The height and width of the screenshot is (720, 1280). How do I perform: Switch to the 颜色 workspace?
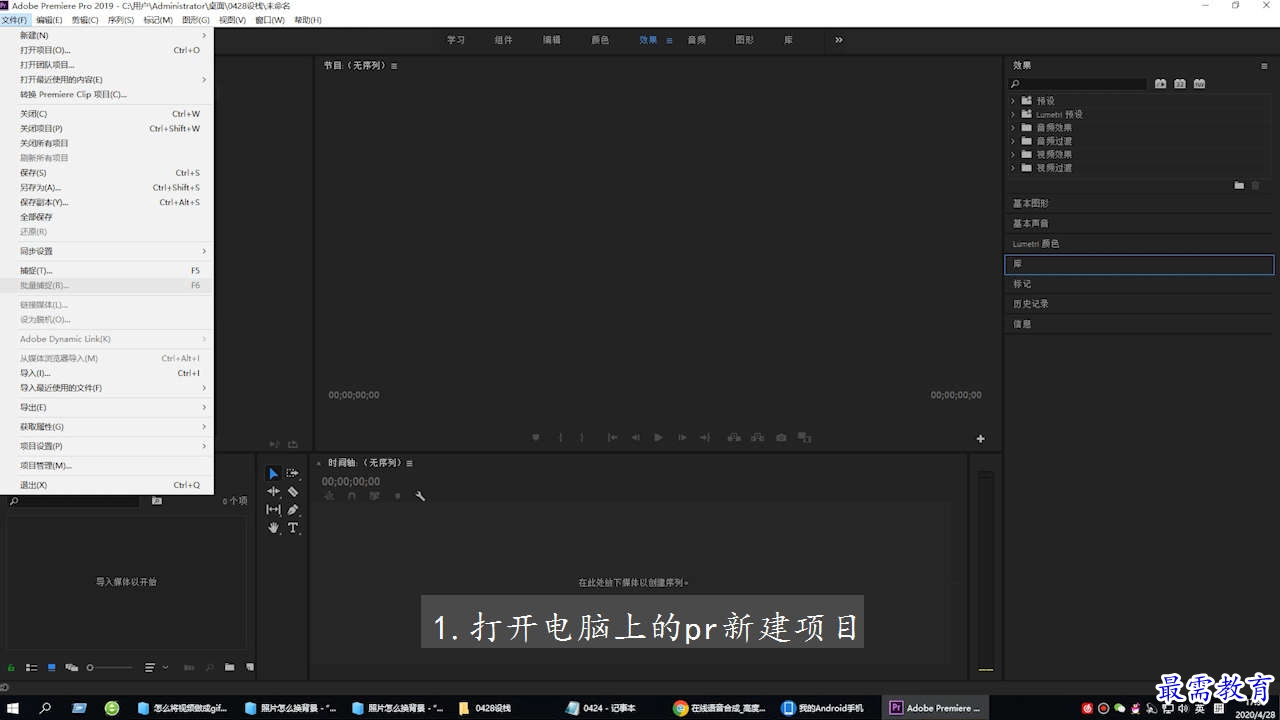point(600,40)
